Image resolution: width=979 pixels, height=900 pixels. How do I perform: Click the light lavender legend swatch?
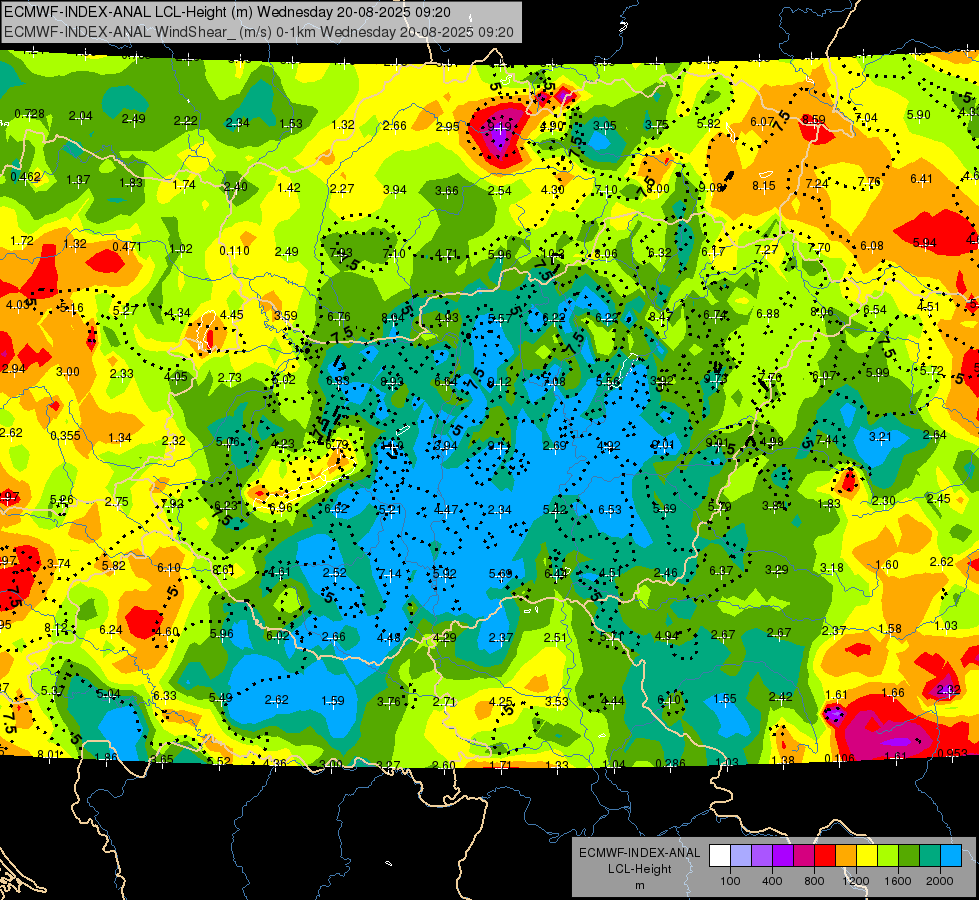[x=741, y=856]
